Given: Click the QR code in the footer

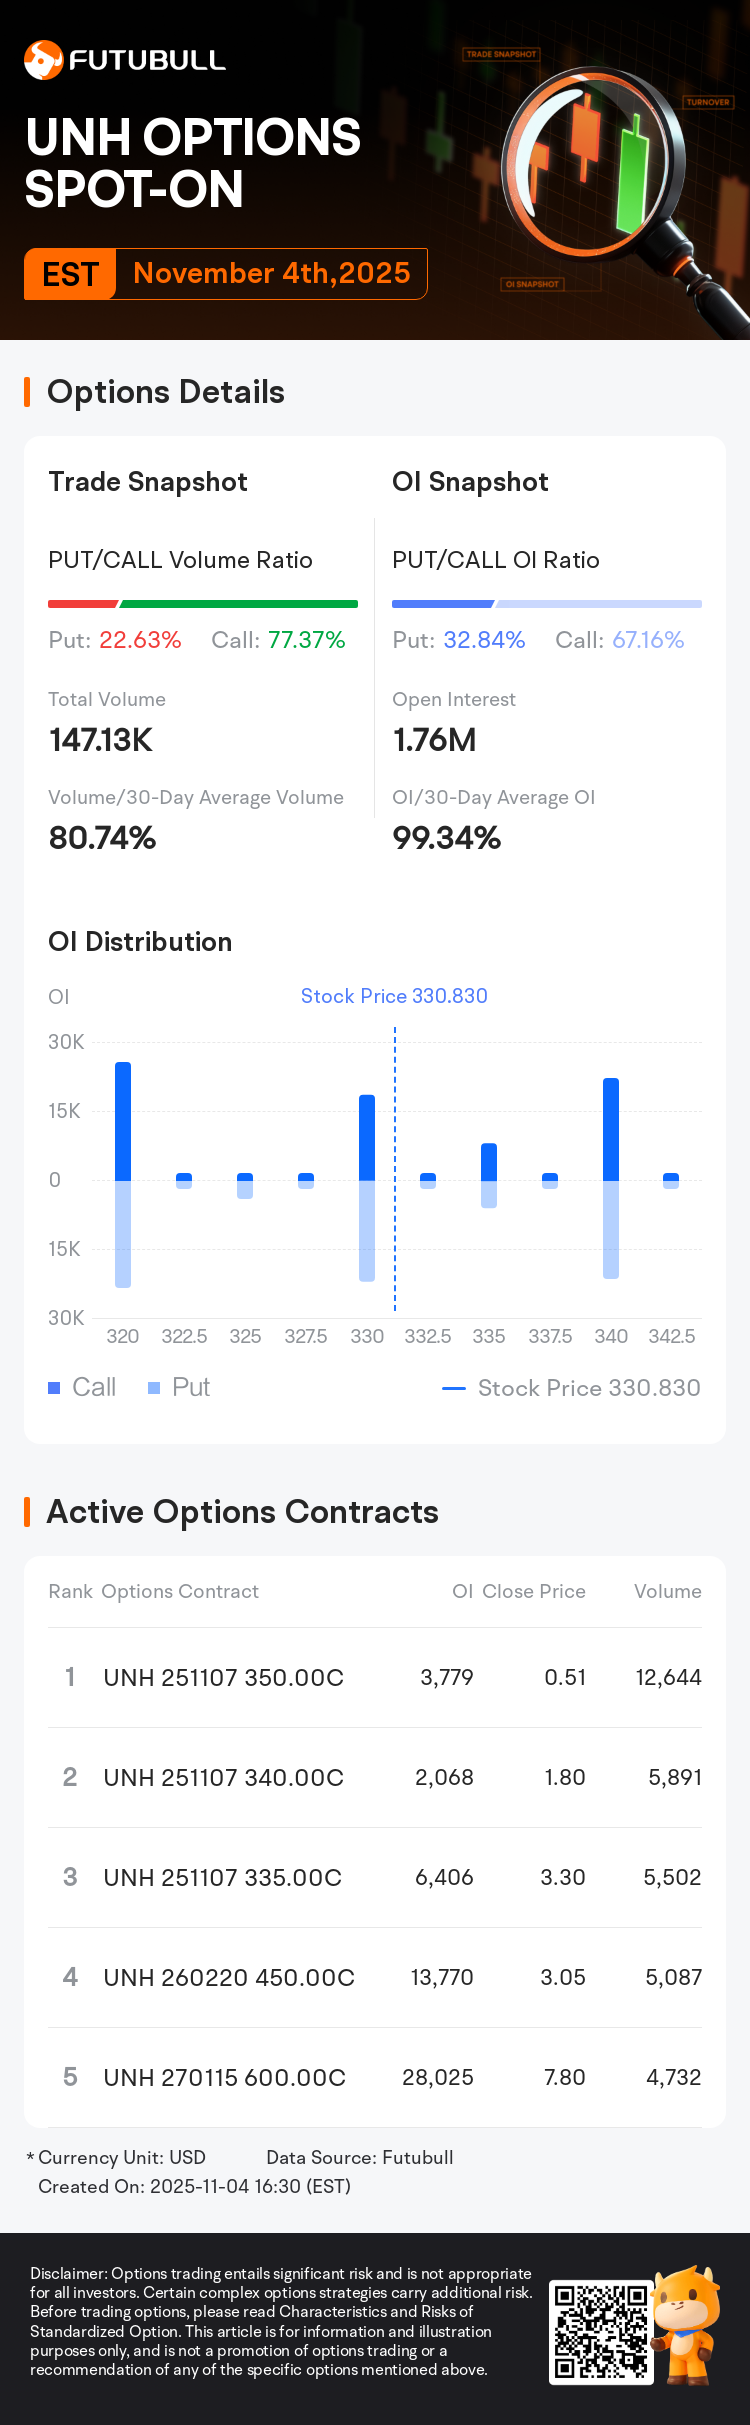Looking at the screenshot, I should tap(599, 2331).
